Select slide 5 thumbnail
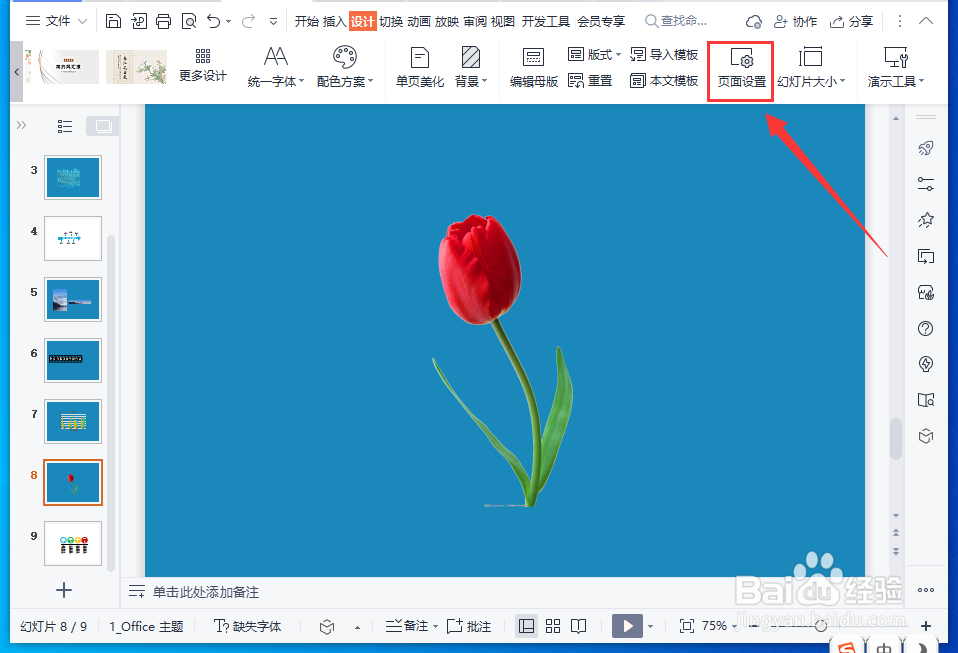The height and width of the screenshot is (653, 958). tap(73, 299)
